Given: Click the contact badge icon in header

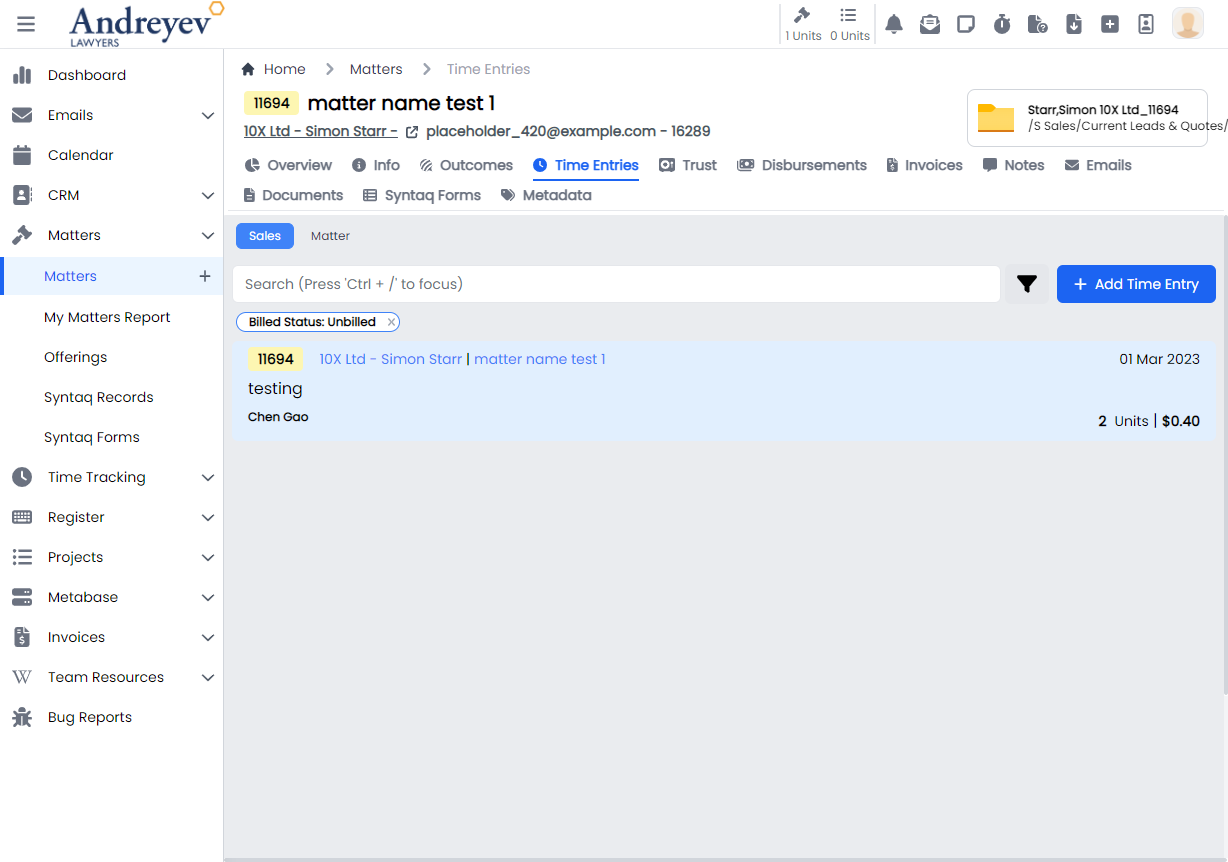Looking at the screenshot, I should (x=1146, y=24).
